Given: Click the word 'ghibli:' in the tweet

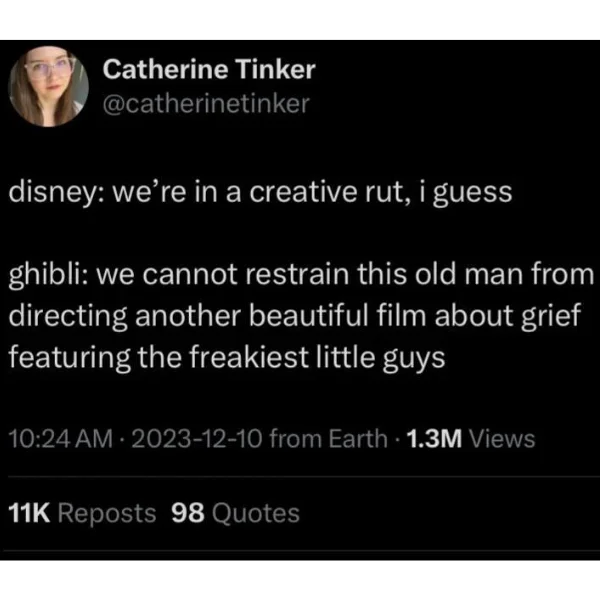Looking at the screenshot, I should 49,275.
